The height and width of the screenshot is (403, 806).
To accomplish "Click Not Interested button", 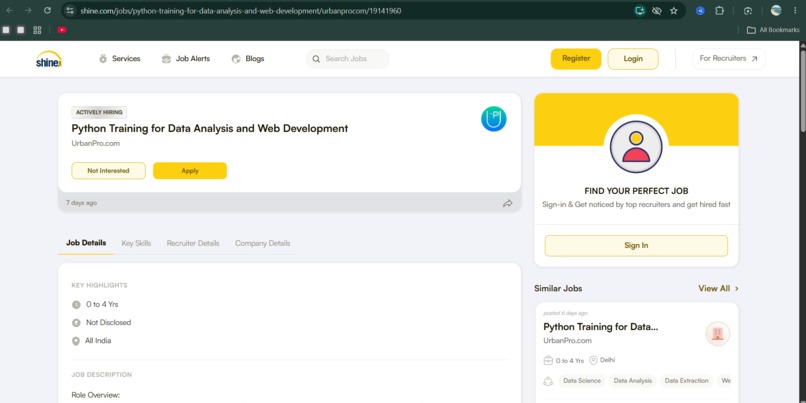I will (108, 171).
